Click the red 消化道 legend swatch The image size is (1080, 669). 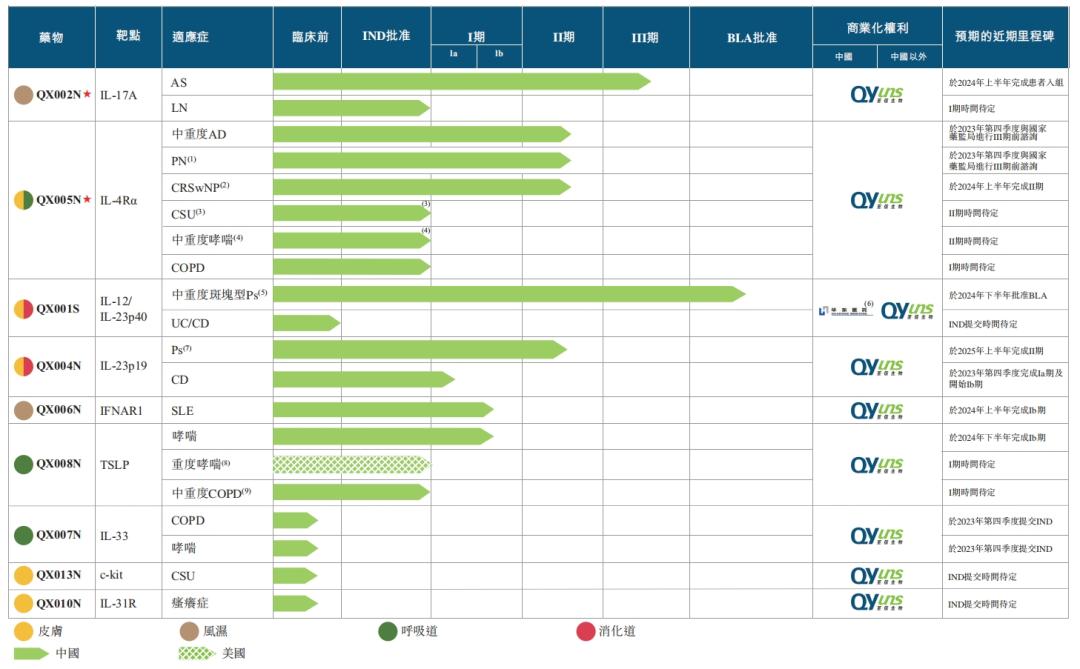pyautogui.click(x=585, y=631)
